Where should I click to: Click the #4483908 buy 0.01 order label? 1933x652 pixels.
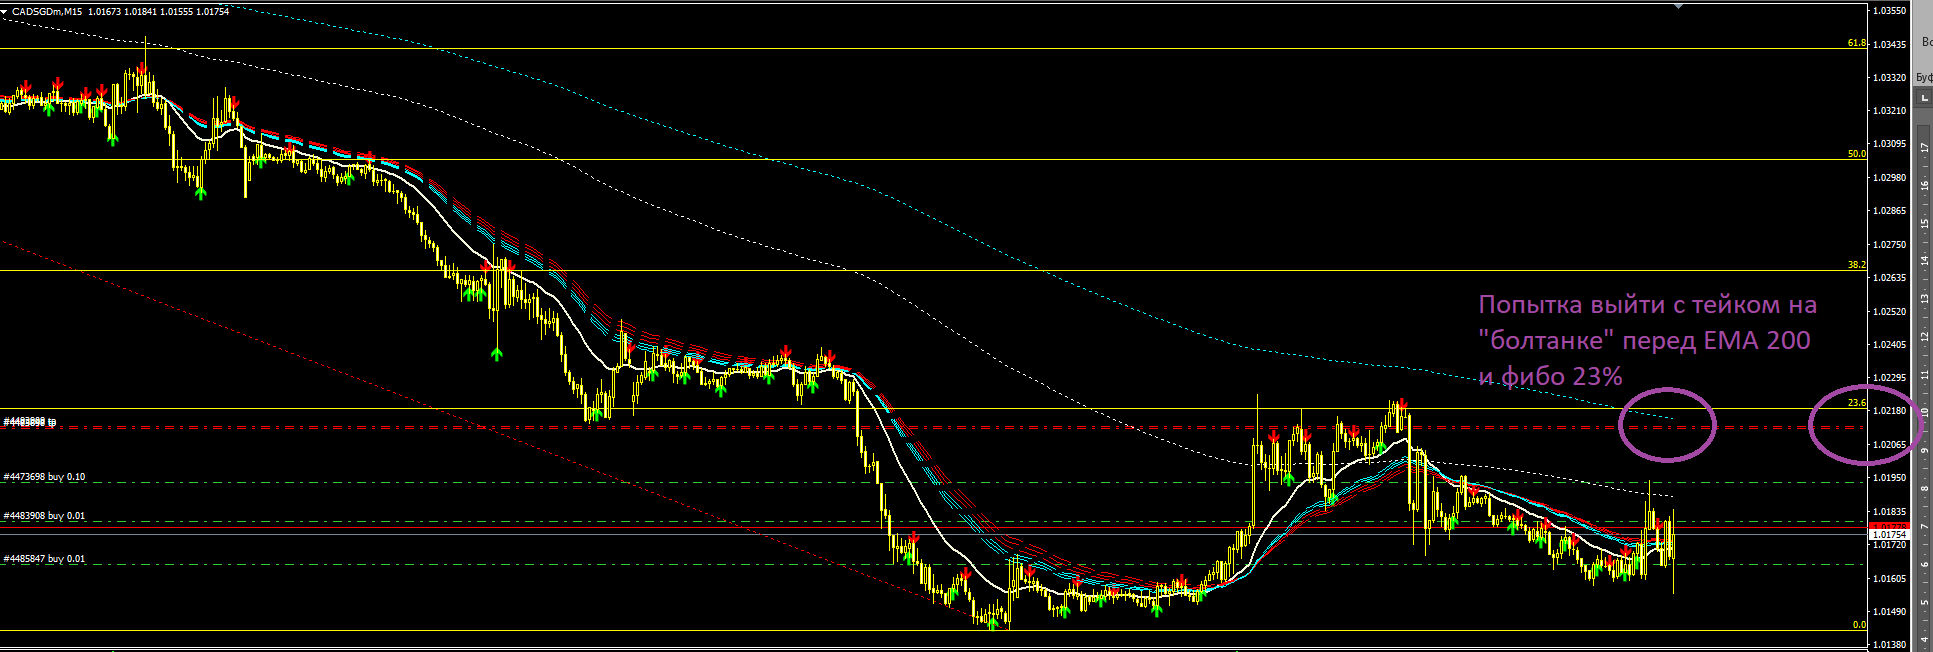click(x=44, y=516)
